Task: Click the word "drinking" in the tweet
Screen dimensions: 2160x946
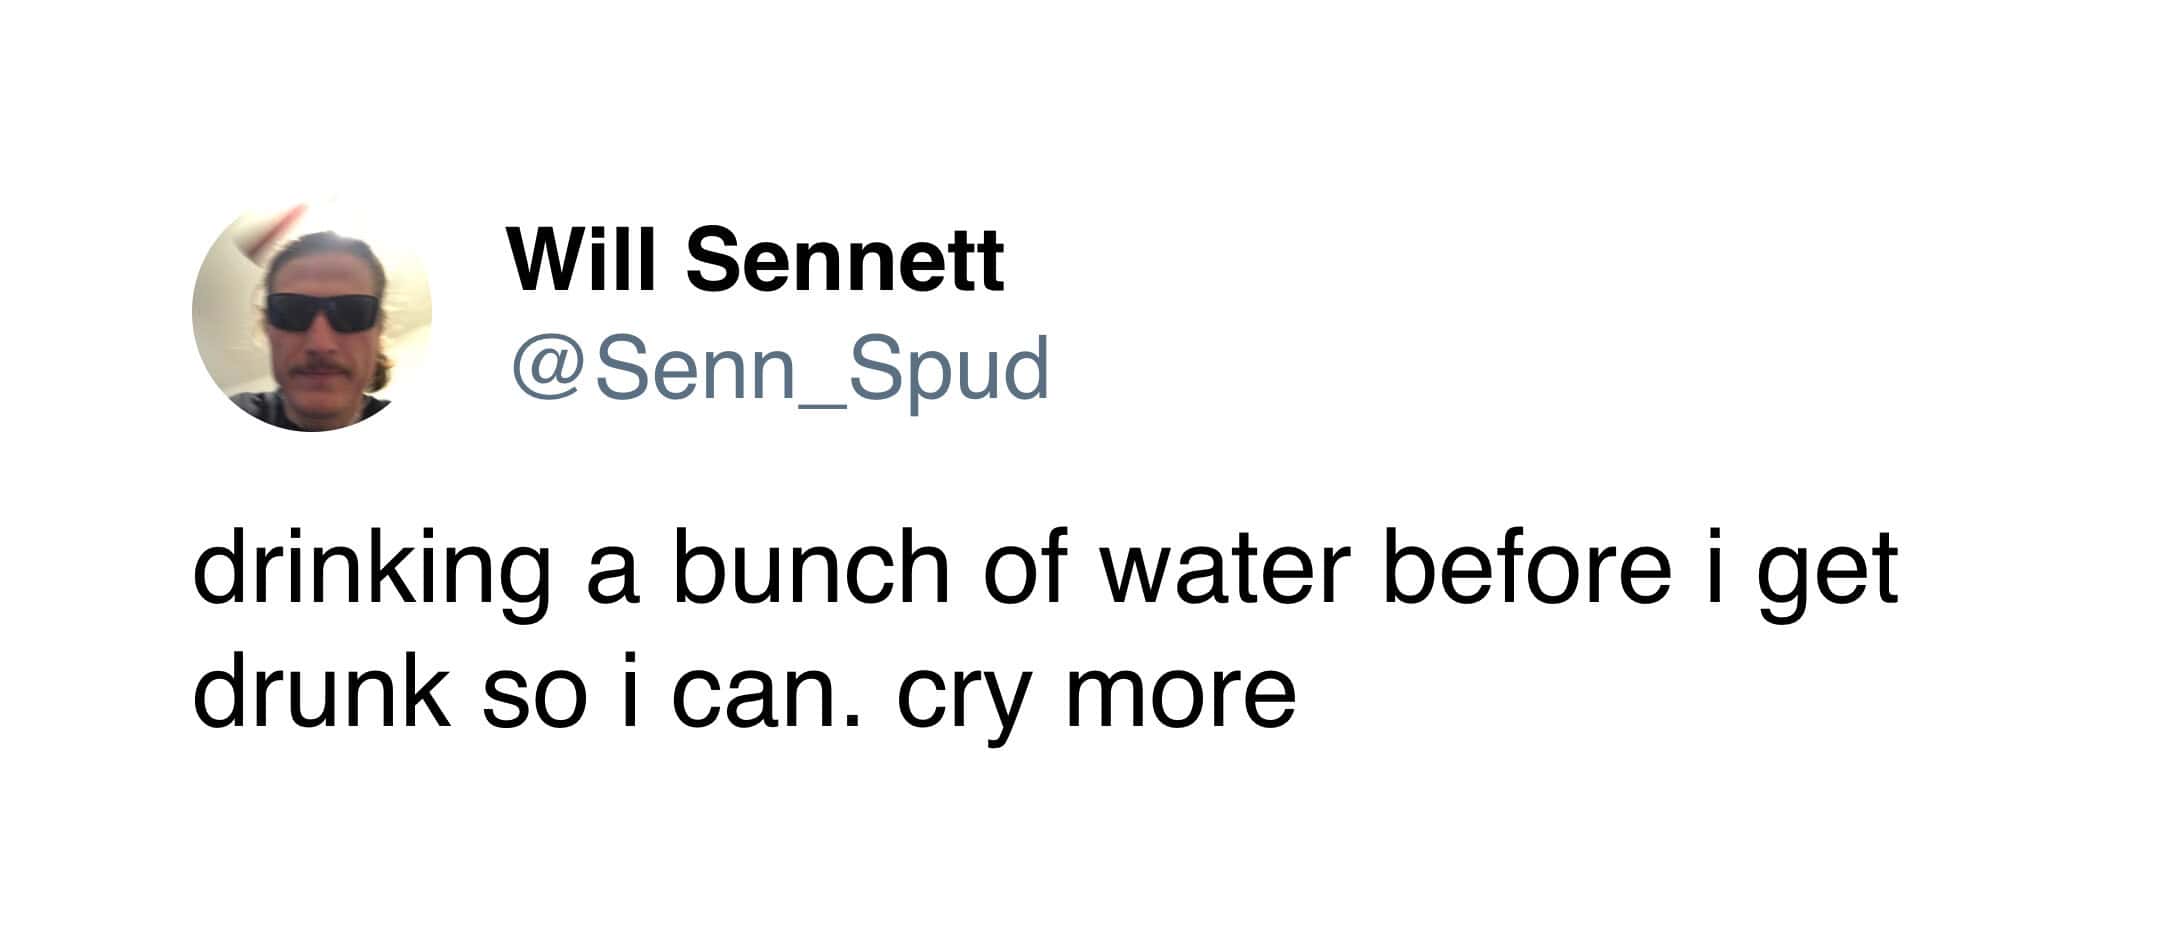Action: [371, 572]
